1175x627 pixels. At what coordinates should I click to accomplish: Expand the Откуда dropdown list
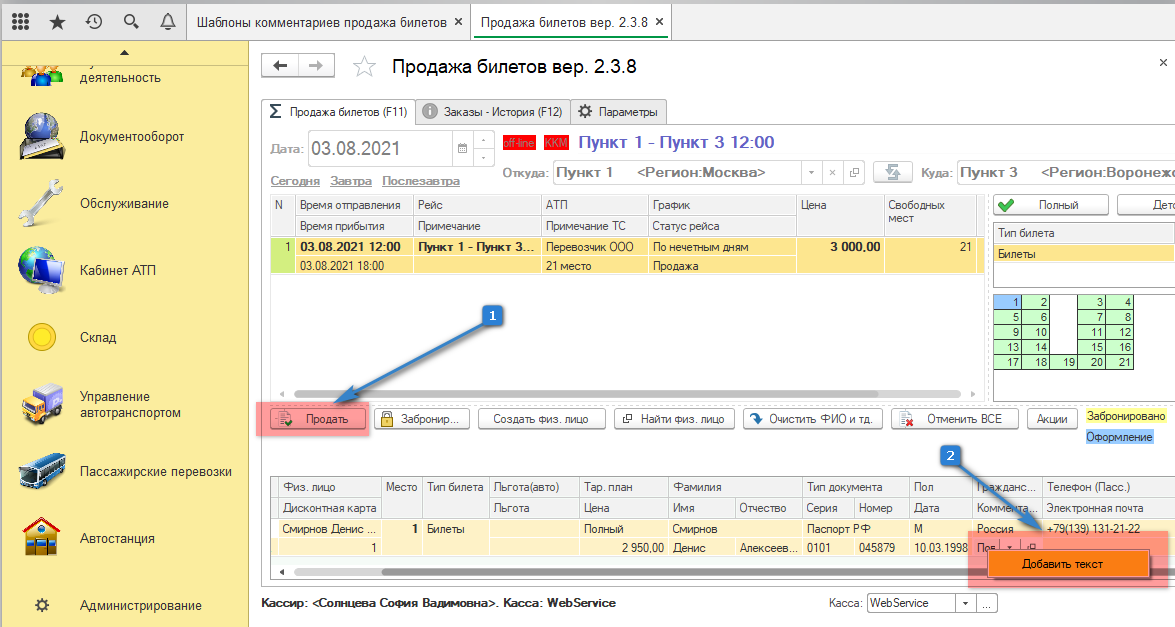[x=812, y=172]
